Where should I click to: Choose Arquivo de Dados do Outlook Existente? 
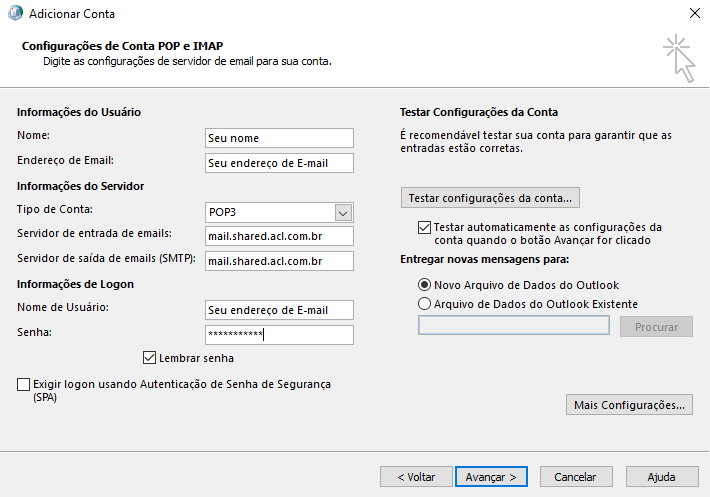425,304
